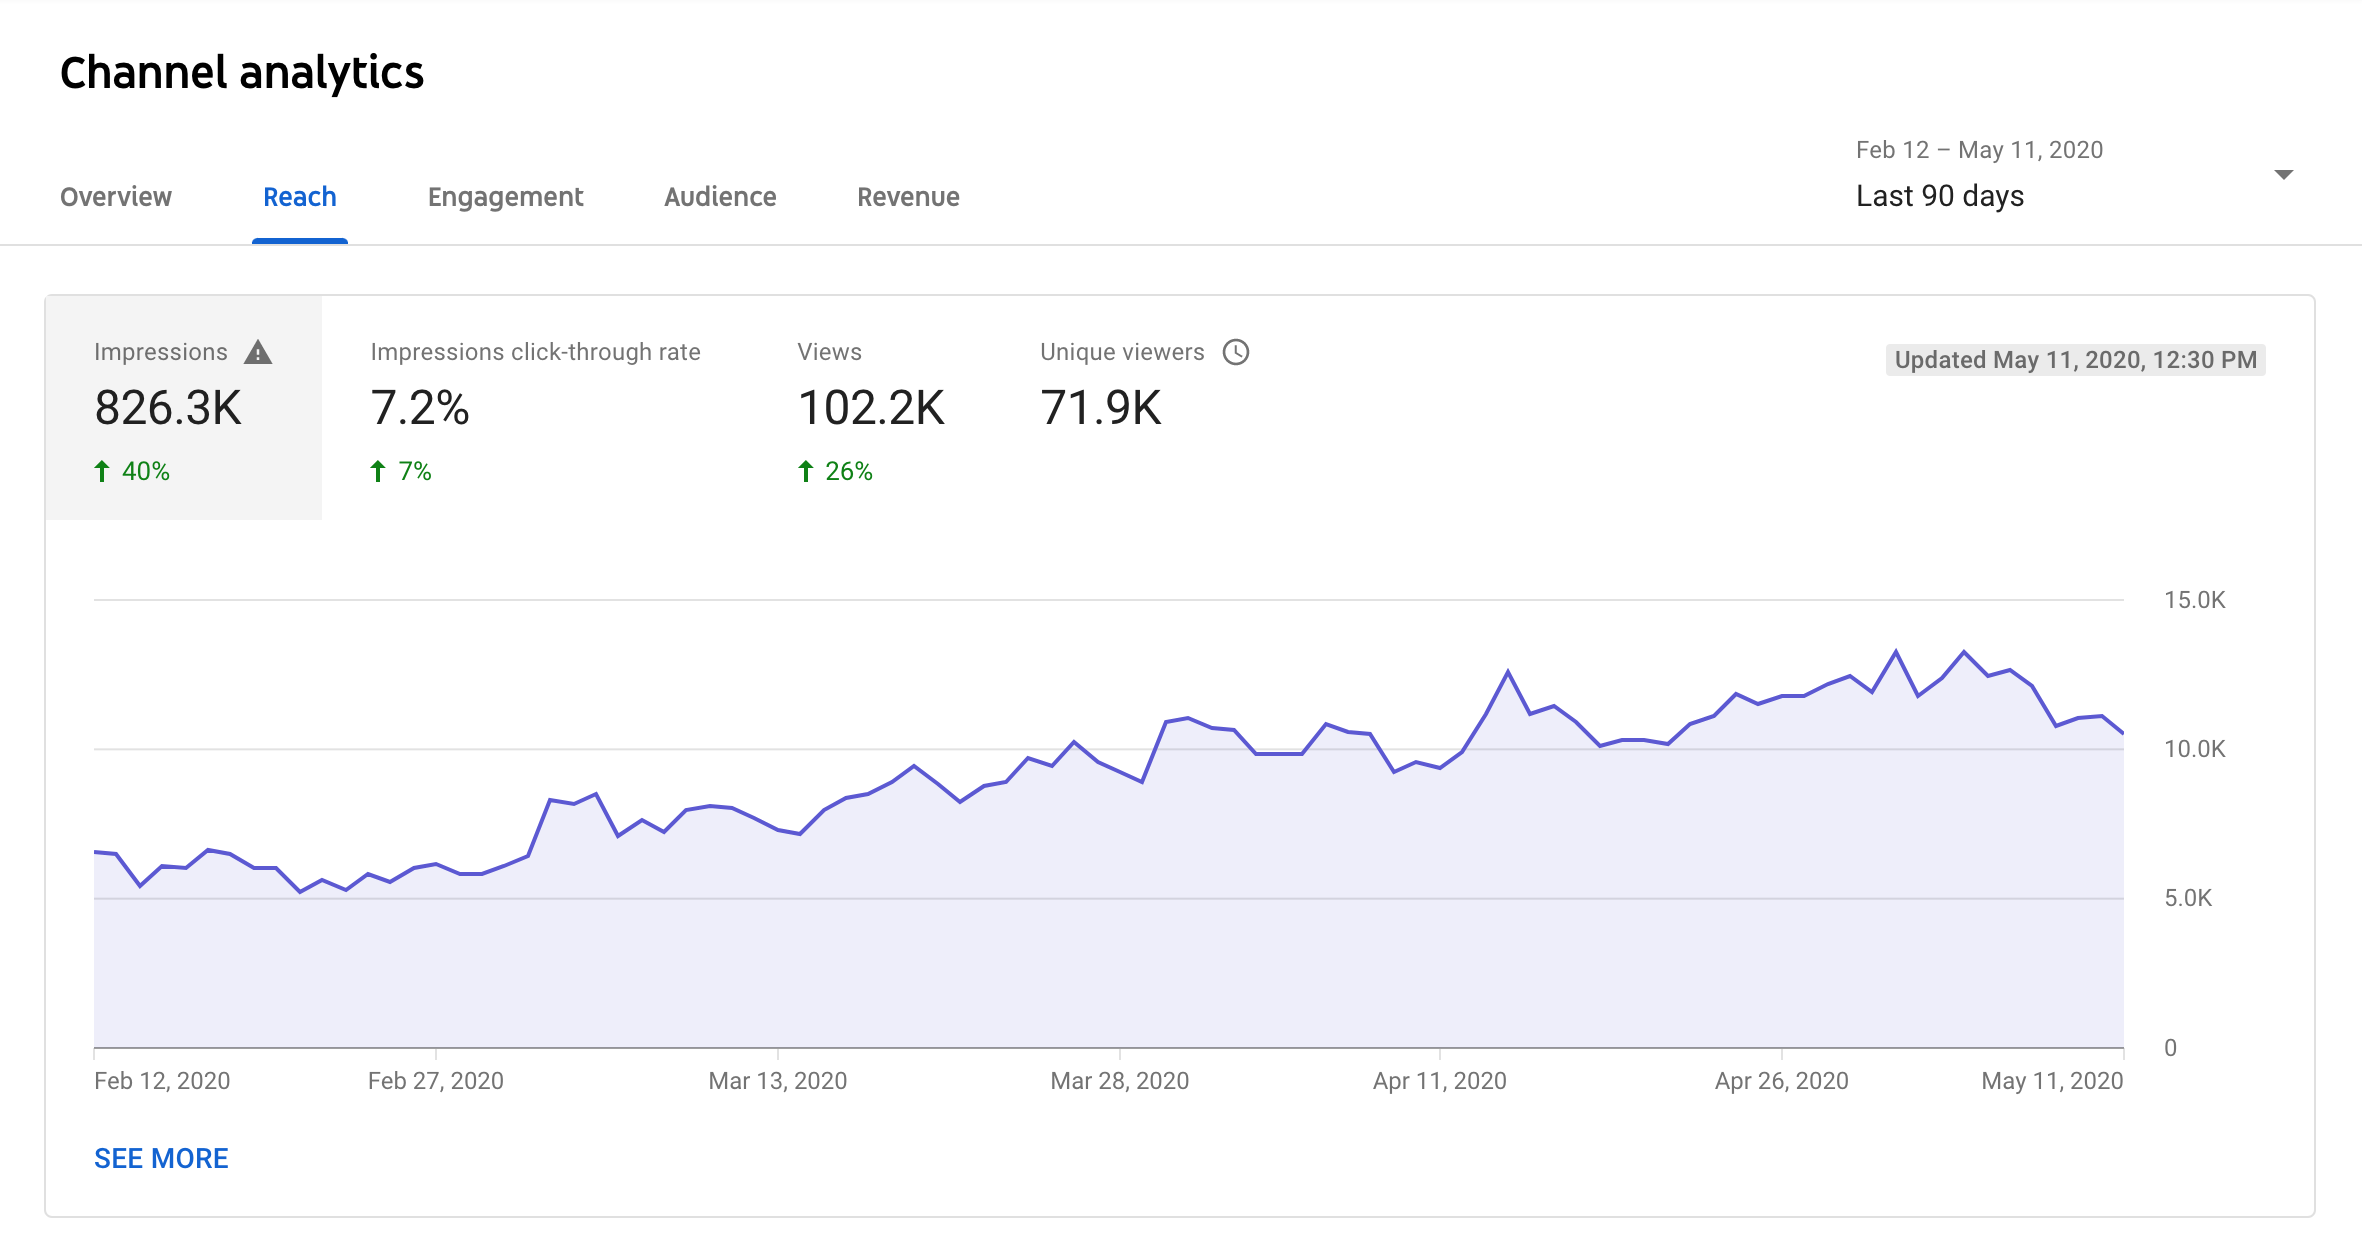Click the Feb 12 – May 11, 2020 range
The image size is (2362, 1252).
point(1979,150)
